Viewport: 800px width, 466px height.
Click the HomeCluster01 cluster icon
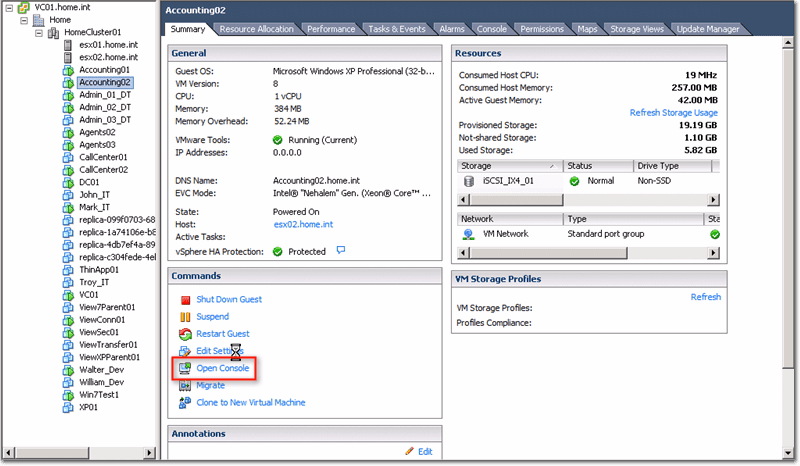pyautogui.click(x=53, y=33)
